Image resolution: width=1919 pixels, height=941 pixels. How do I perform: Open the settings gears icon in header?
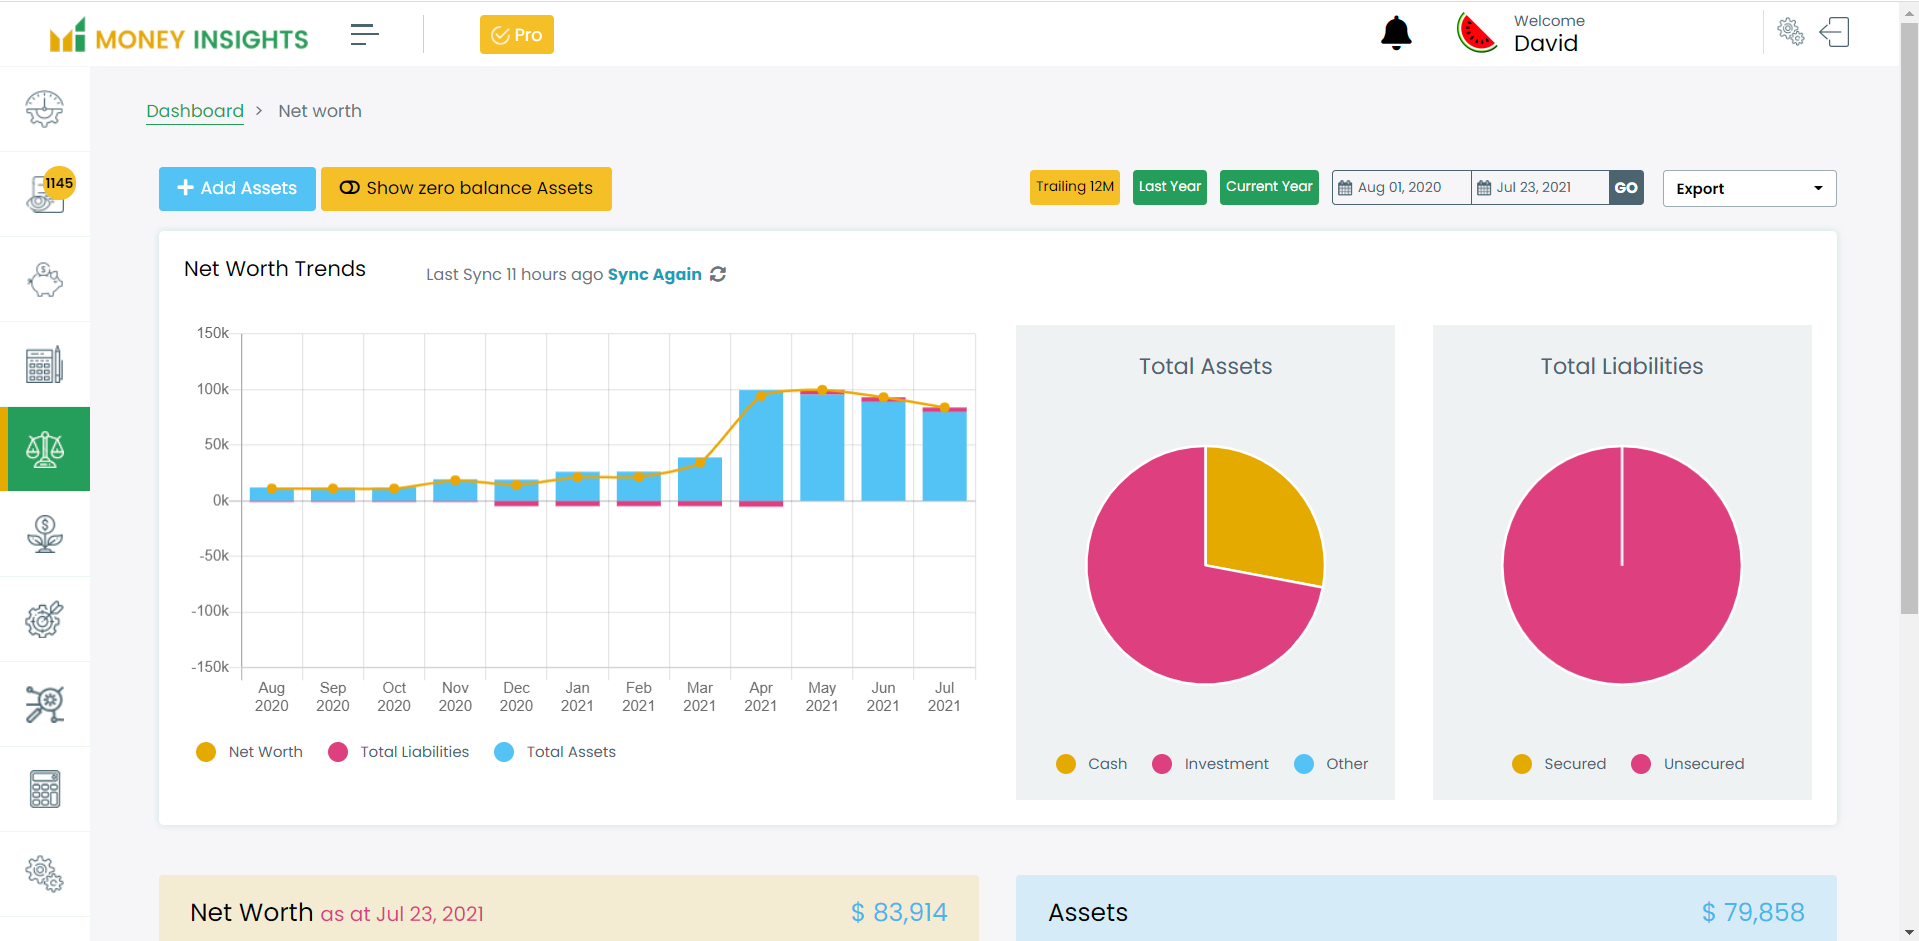tap(1790, 32)
